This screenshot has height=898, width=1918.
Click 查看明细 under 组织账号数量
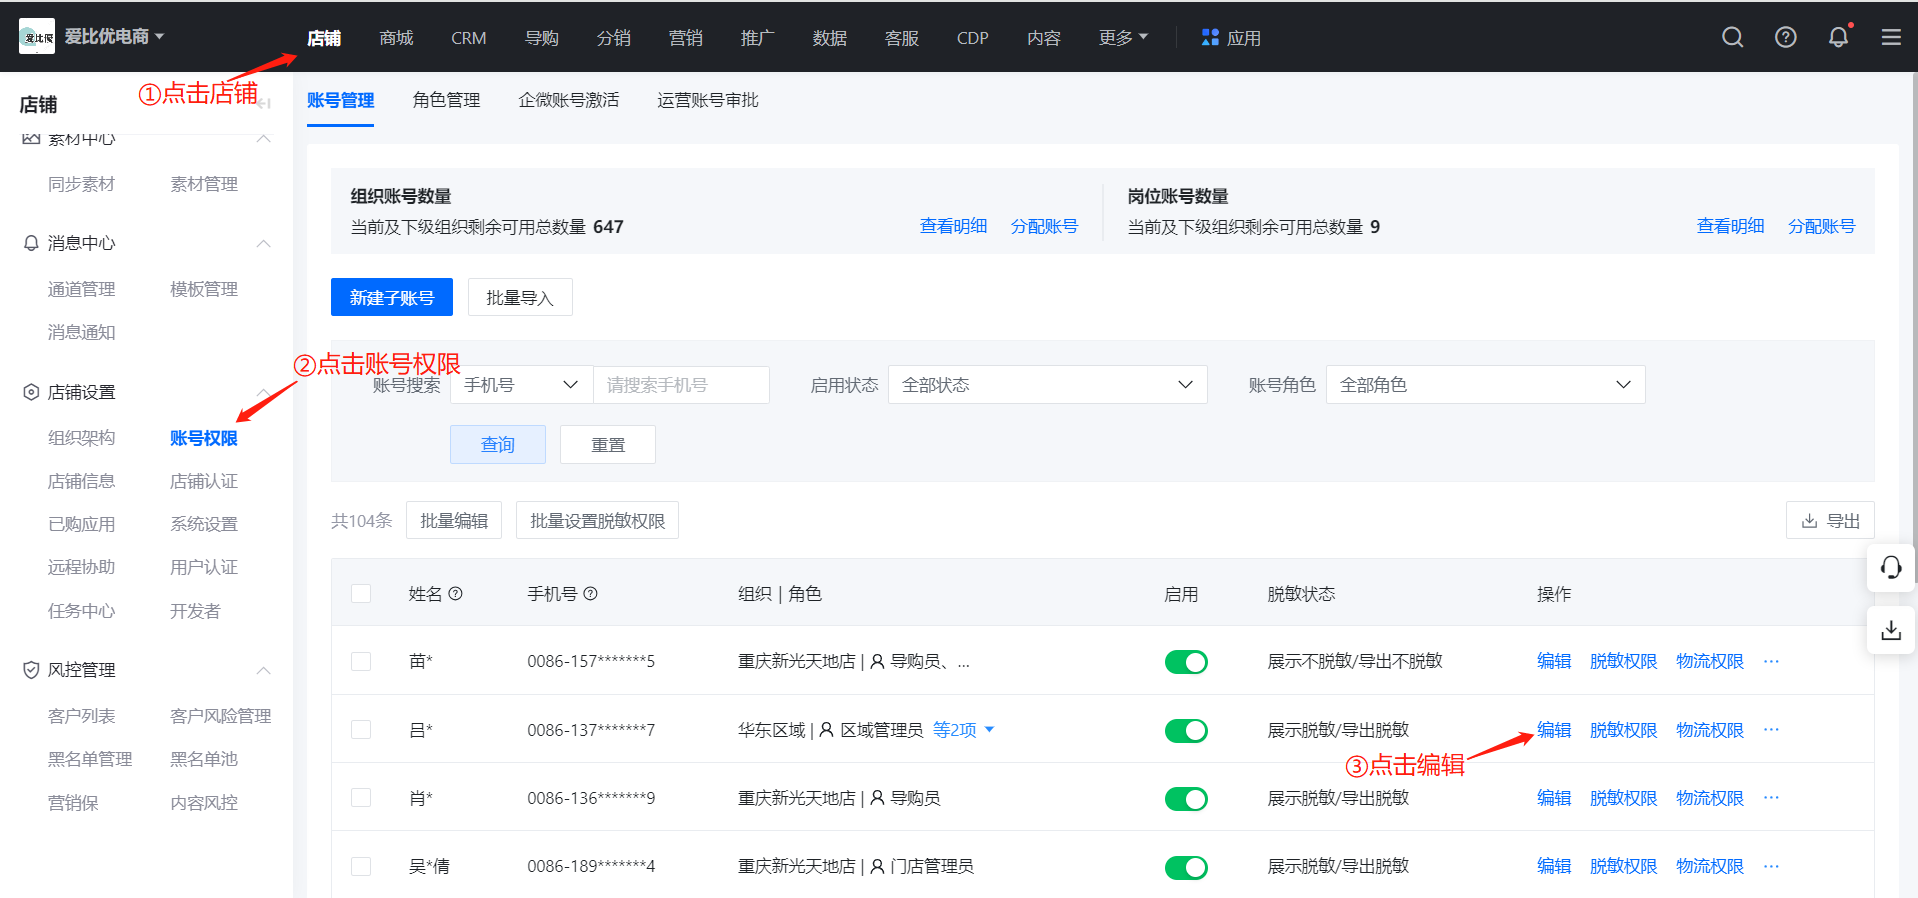click(953, 226)
